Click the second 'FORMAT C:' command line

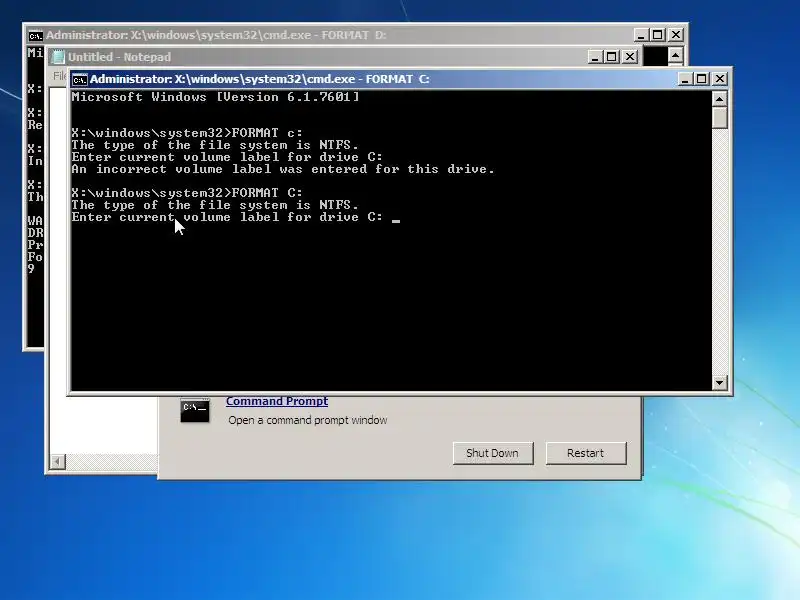coord(187,193)
